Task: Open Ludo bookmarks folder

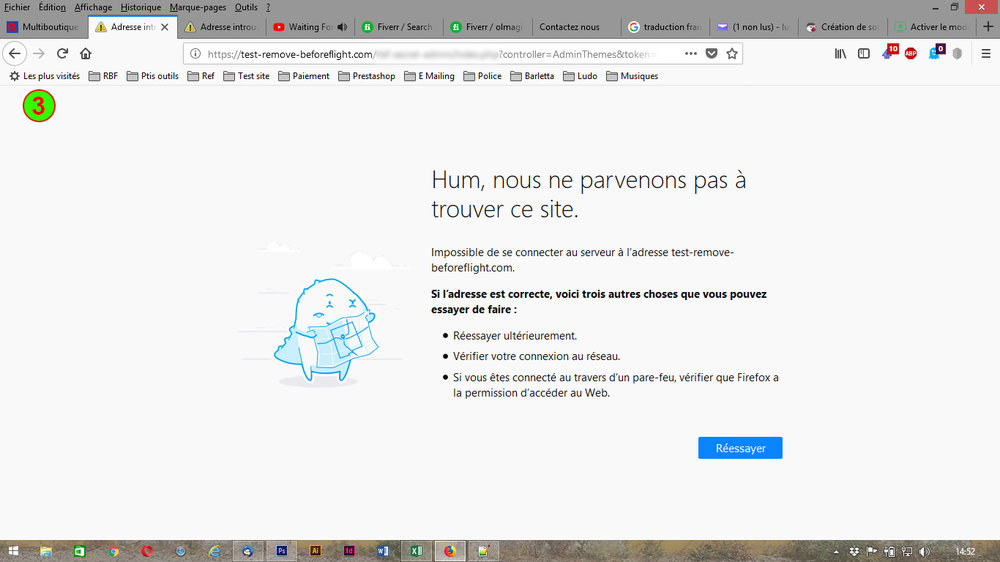Action: (x=580, y=76)
